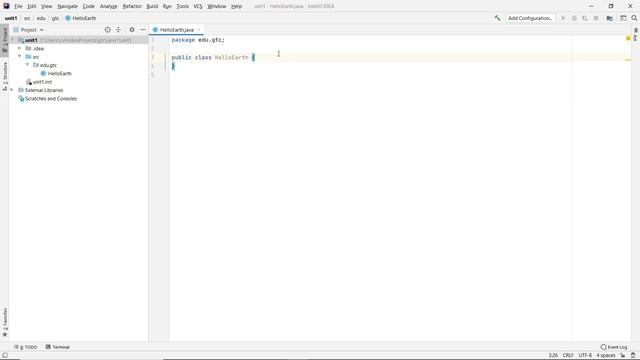This screenshot has height=360, width=640.
Task: Open Search Everywhere magnifier icon
Action: pyautogui.click(x=634, y=18)
